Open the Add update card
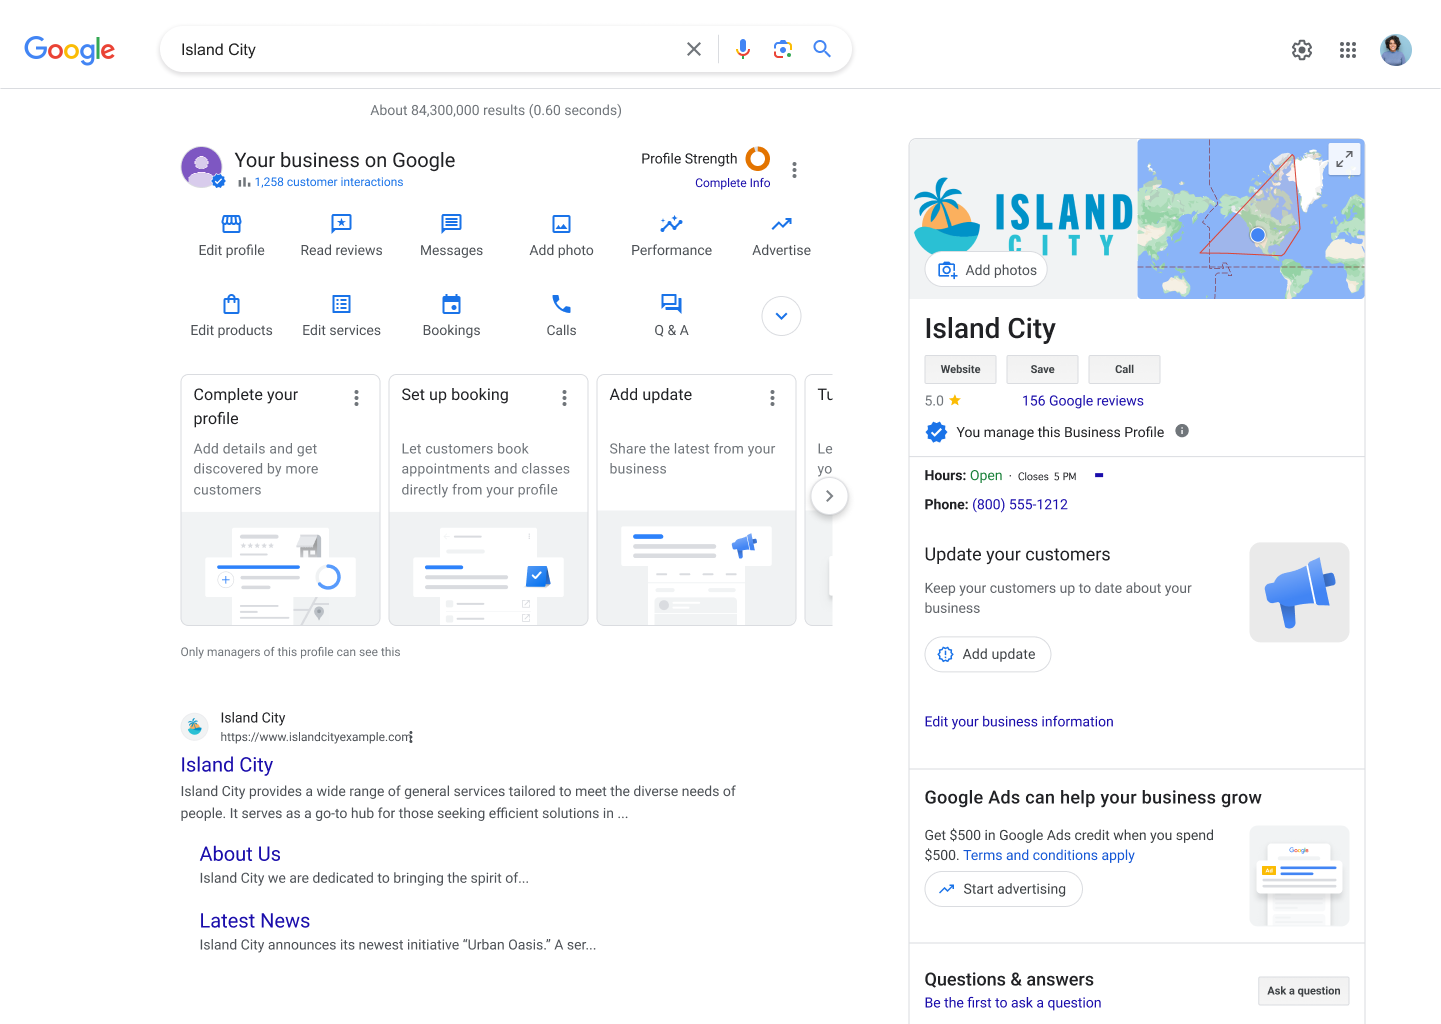This screenshot has width=1441, height=1024. 696,500
